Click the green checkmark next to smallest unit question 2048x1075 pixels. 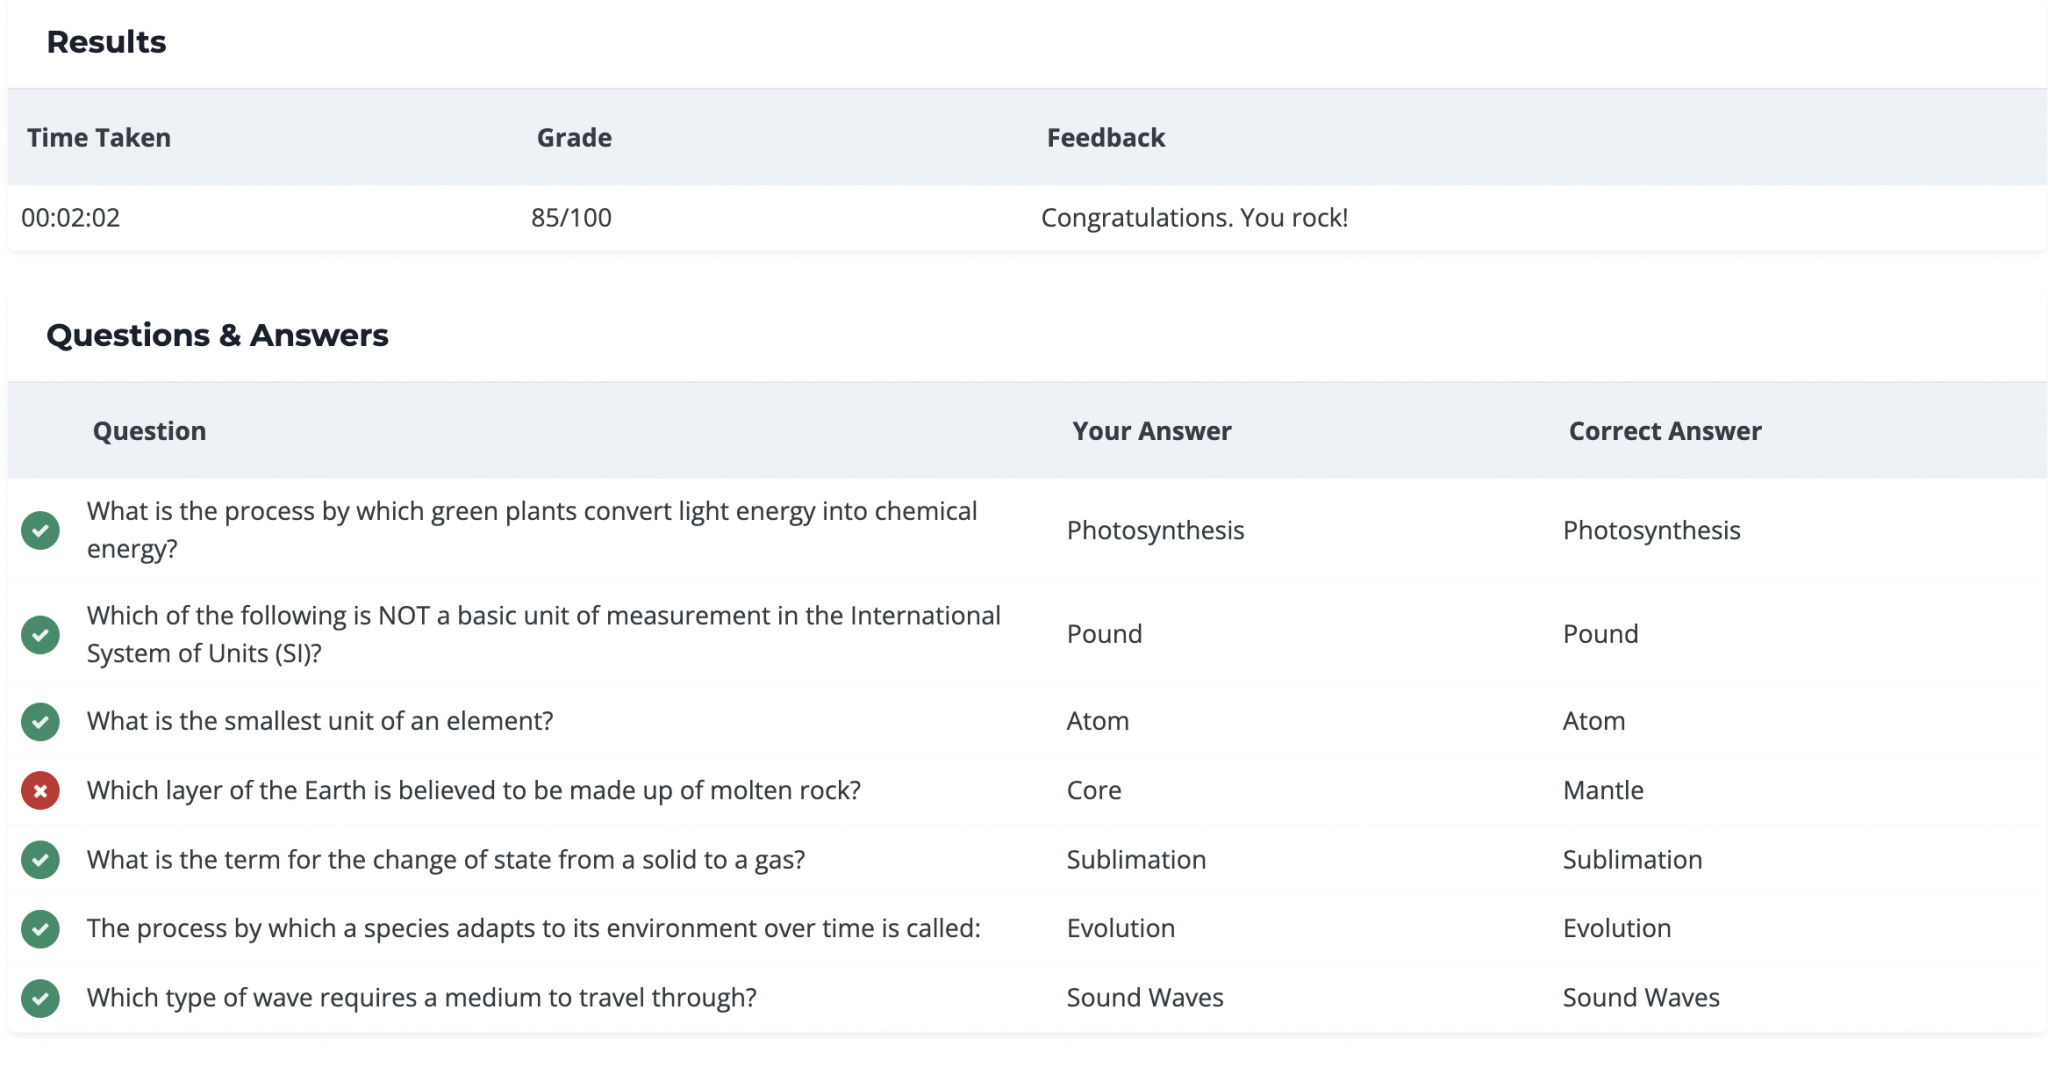[x=40, y=721]
